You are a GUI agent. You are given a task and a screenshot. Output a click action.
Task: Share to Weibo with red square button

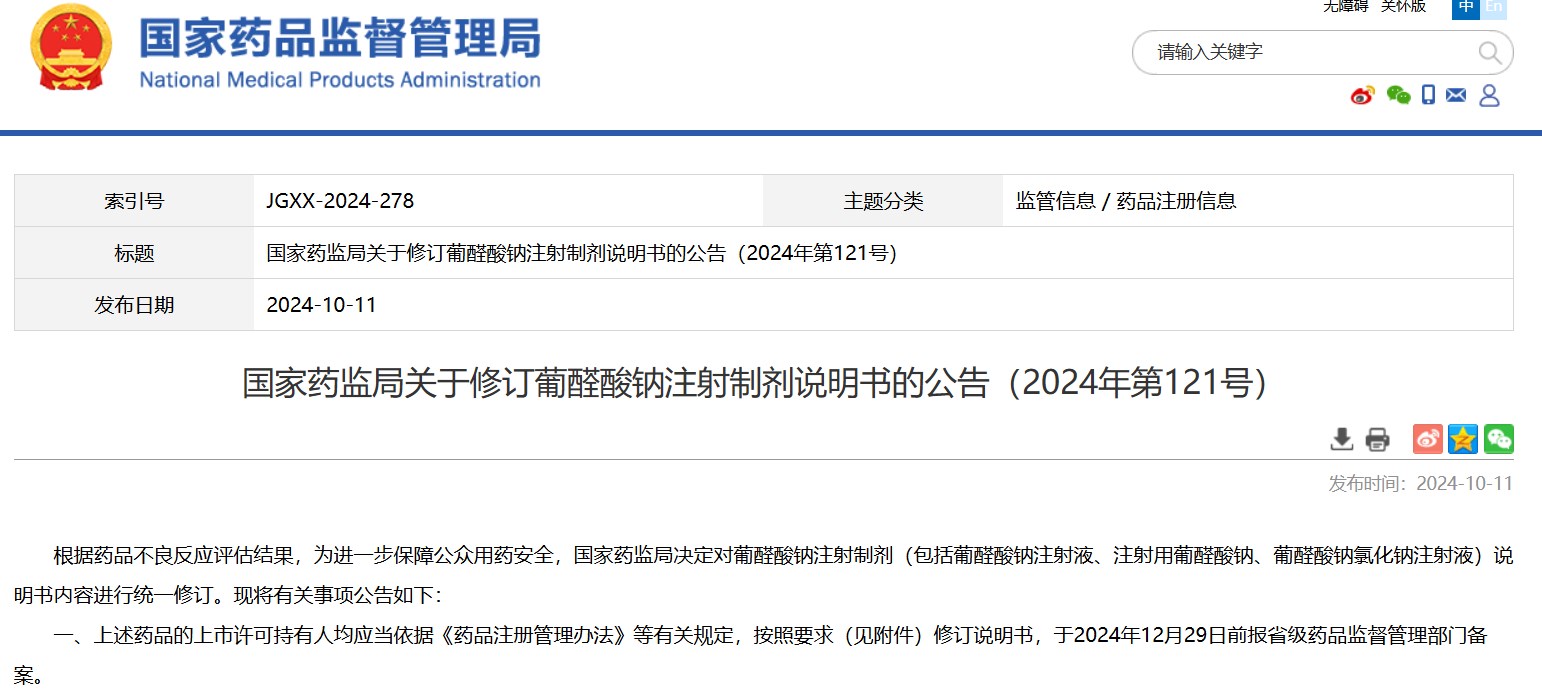(x=1427, y=439)
